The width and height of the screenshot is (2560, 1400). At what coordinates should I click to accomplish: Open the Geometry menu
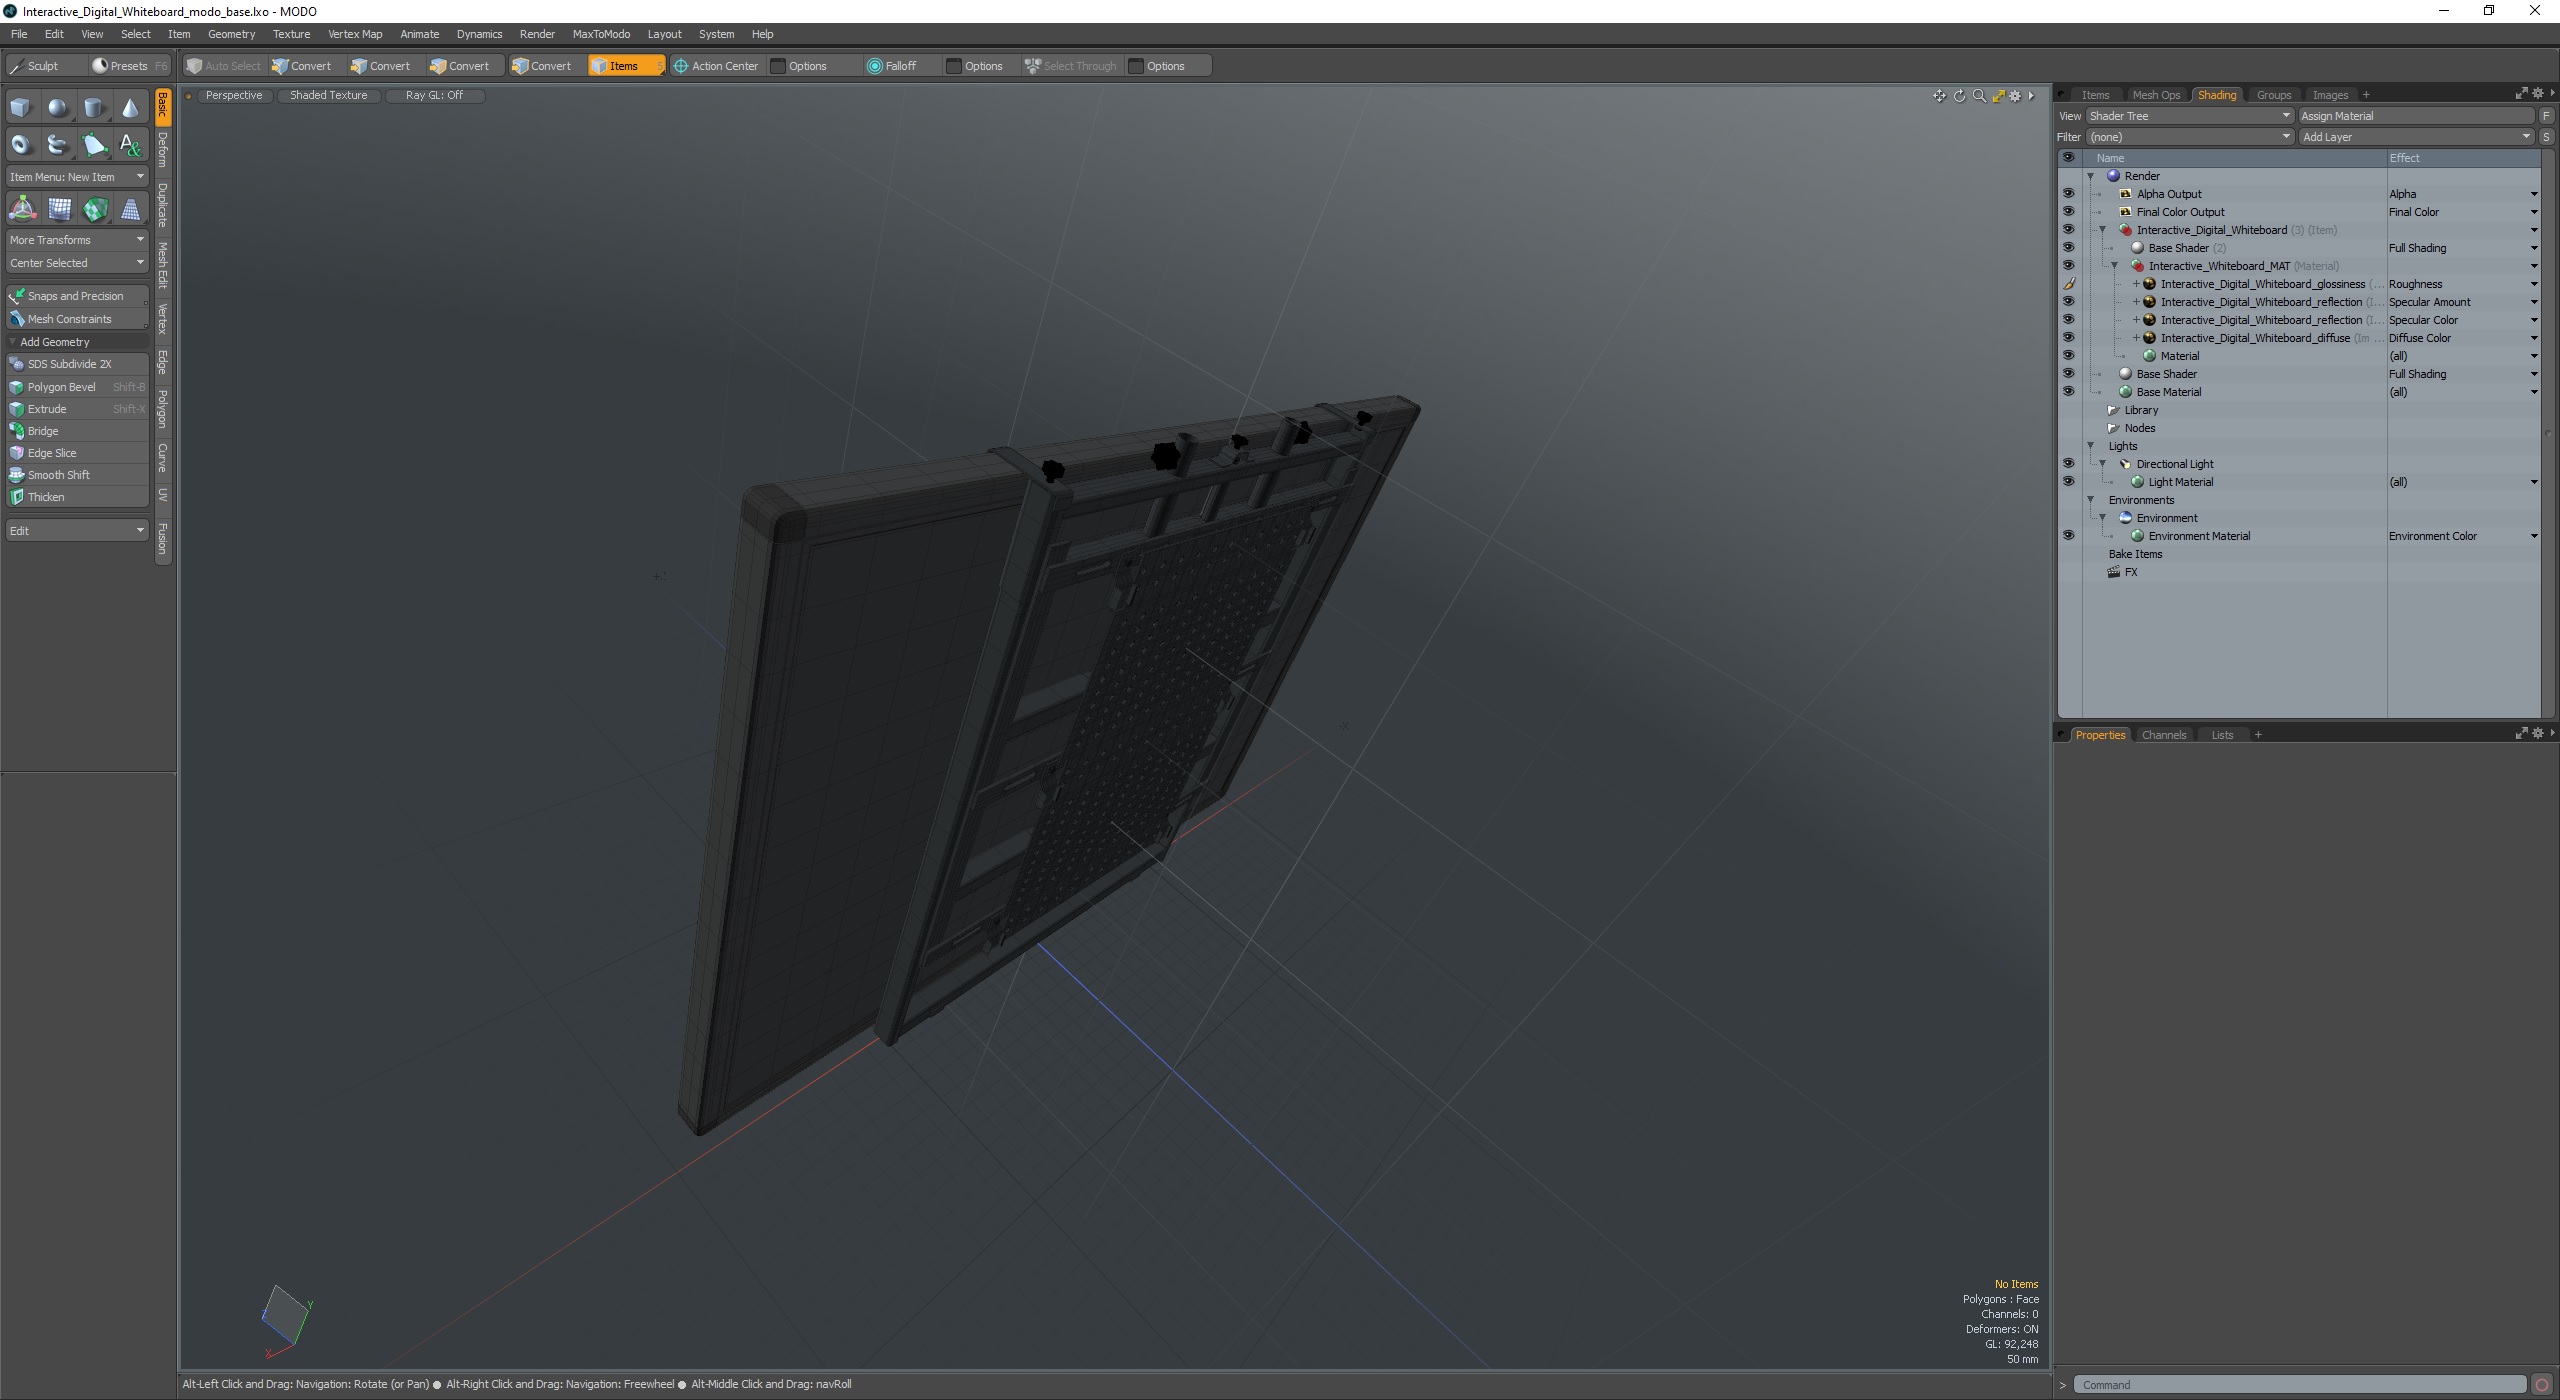tap(231, 34)
